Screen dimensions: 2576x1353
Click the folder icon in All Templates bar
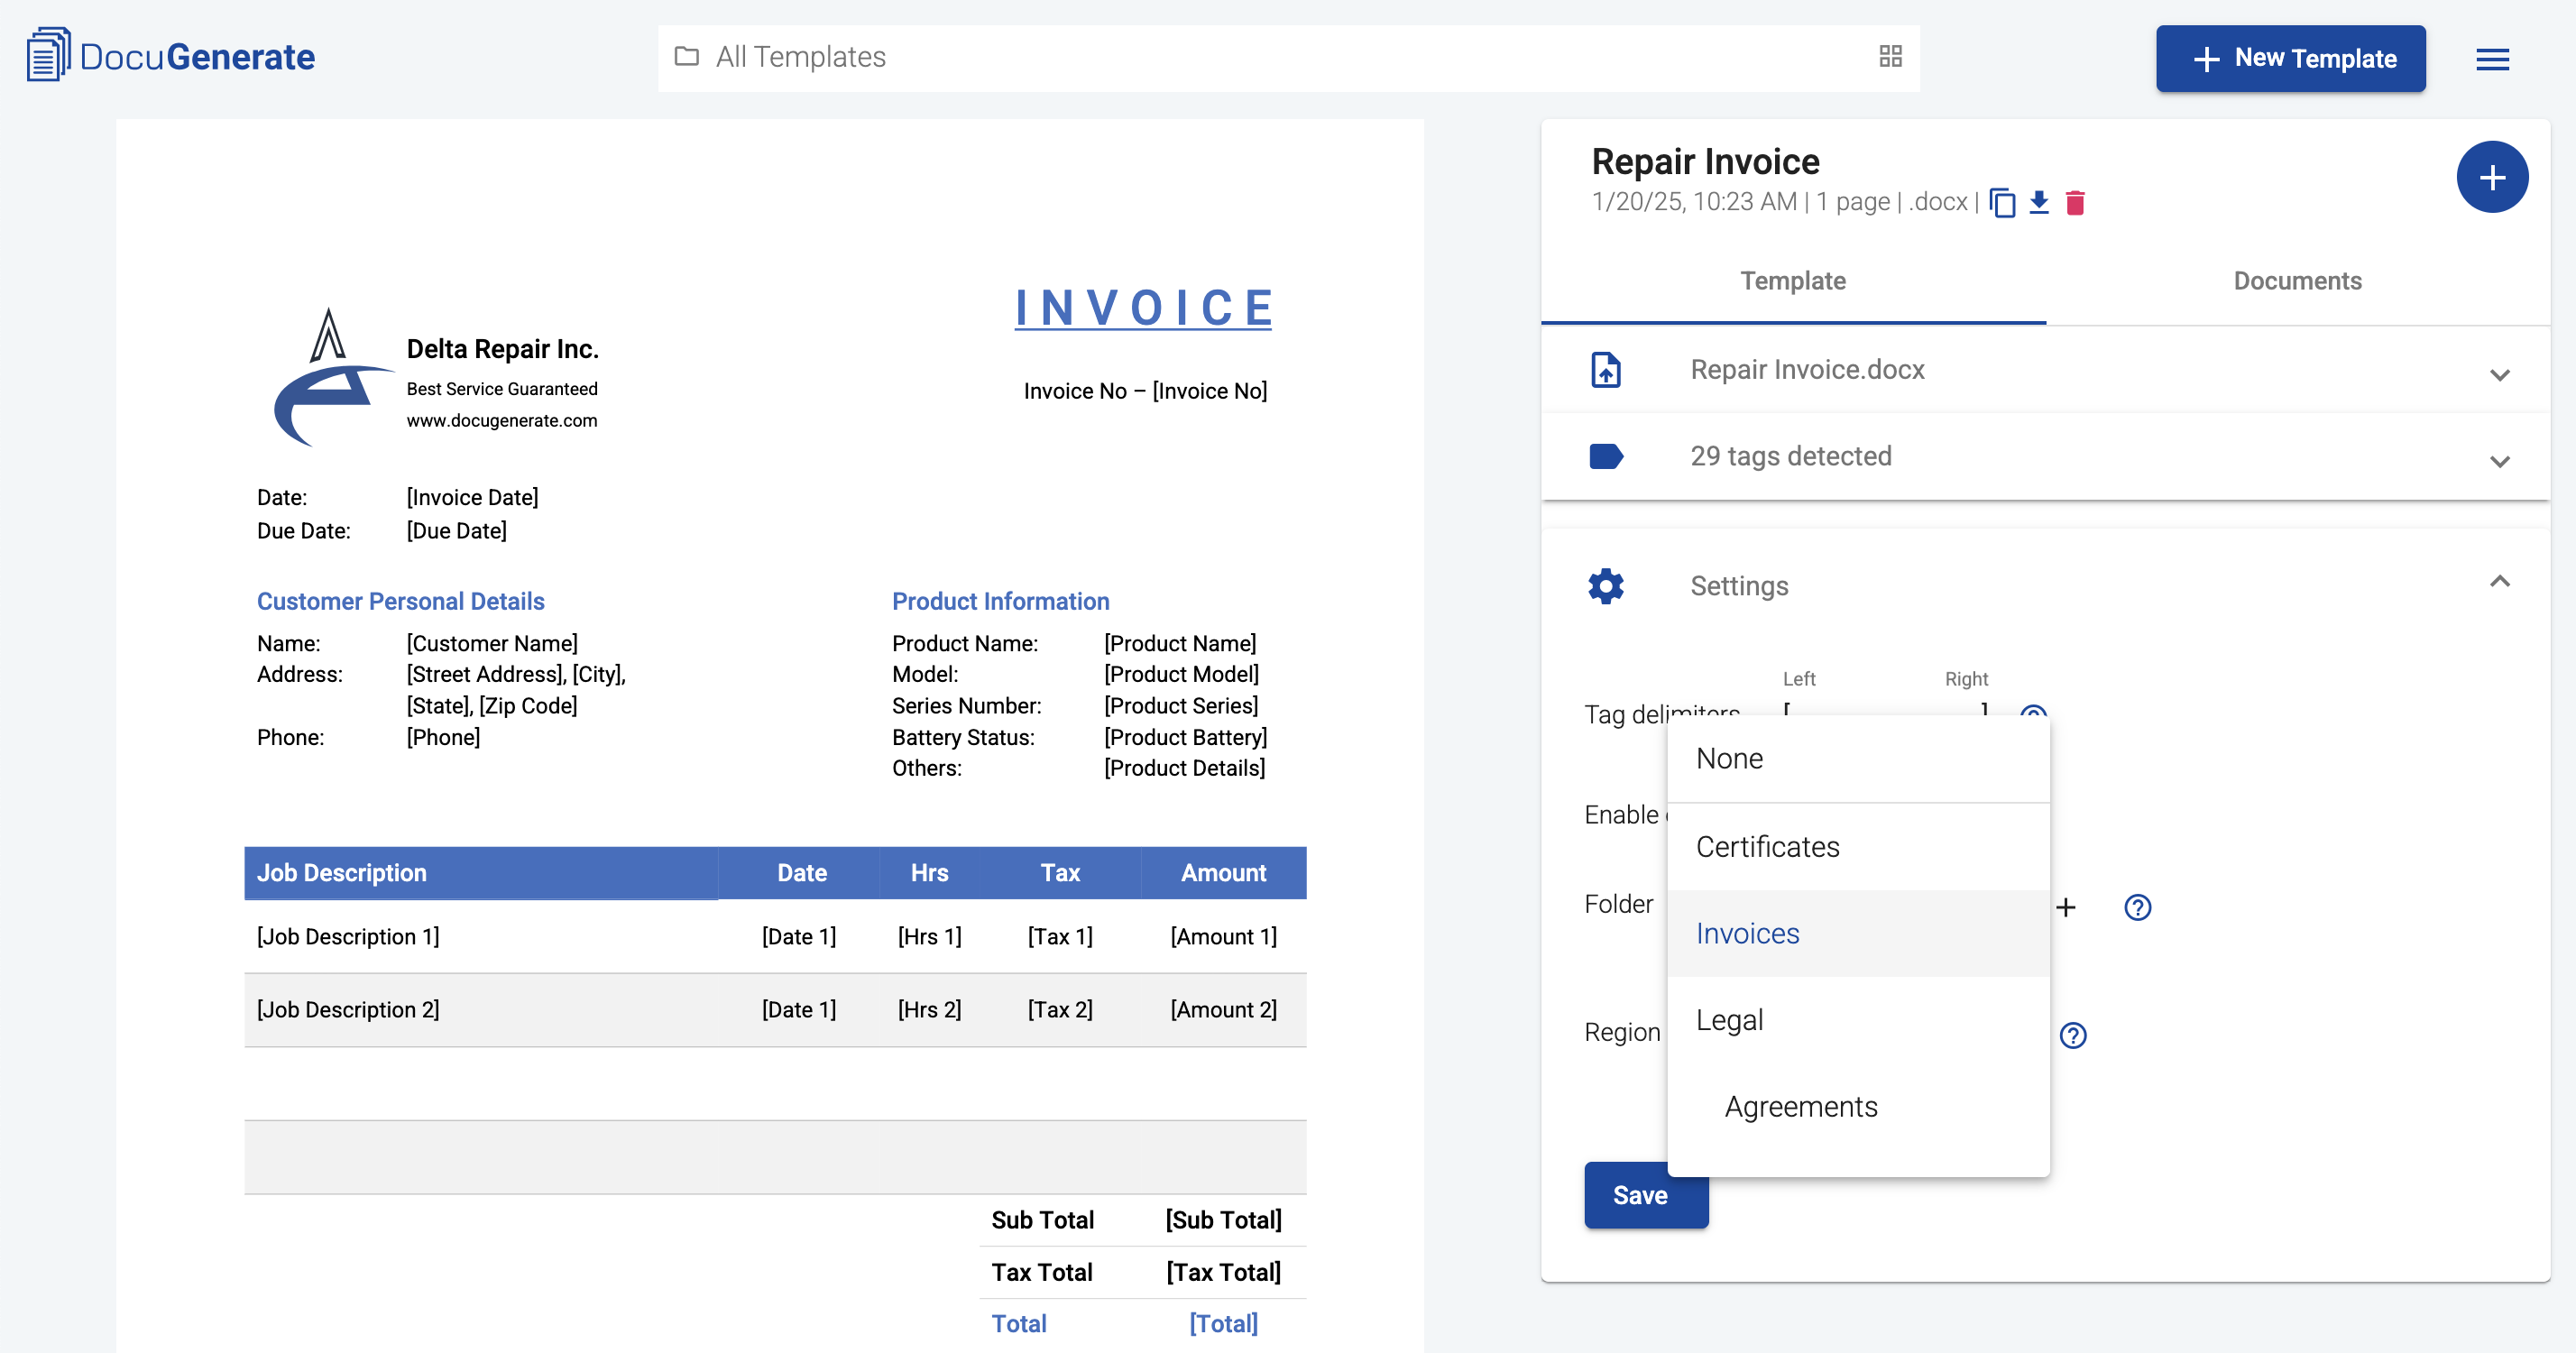point(686,56)
